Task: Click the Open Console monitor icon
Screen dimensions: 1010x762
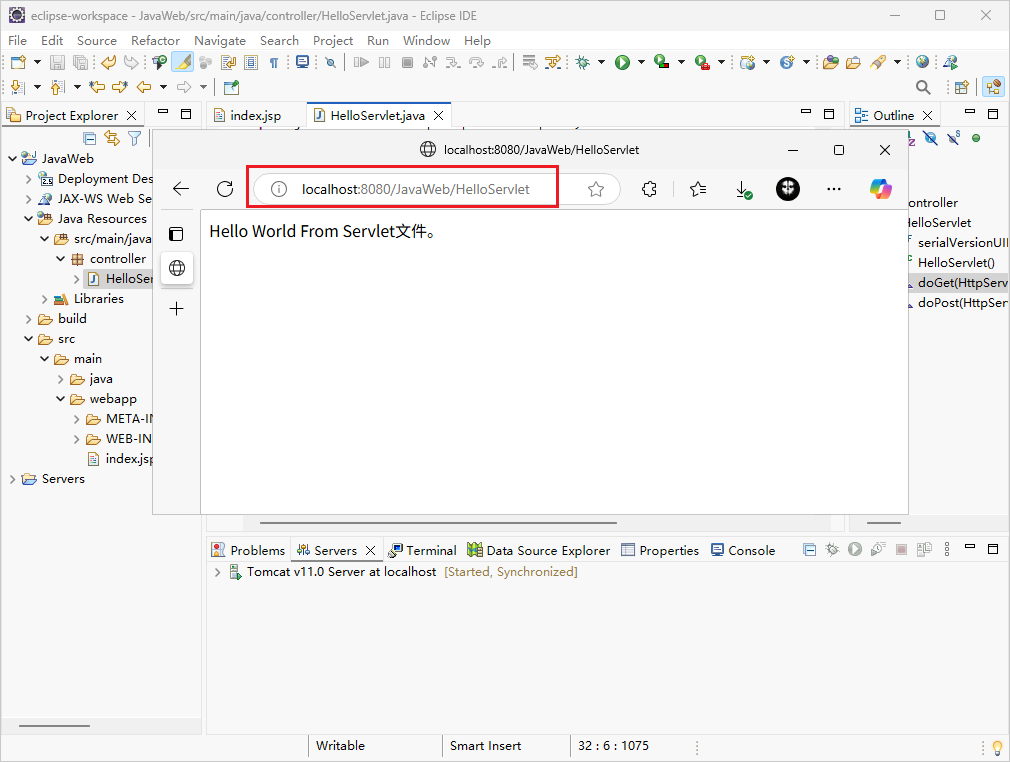Action: coord(302,62)
